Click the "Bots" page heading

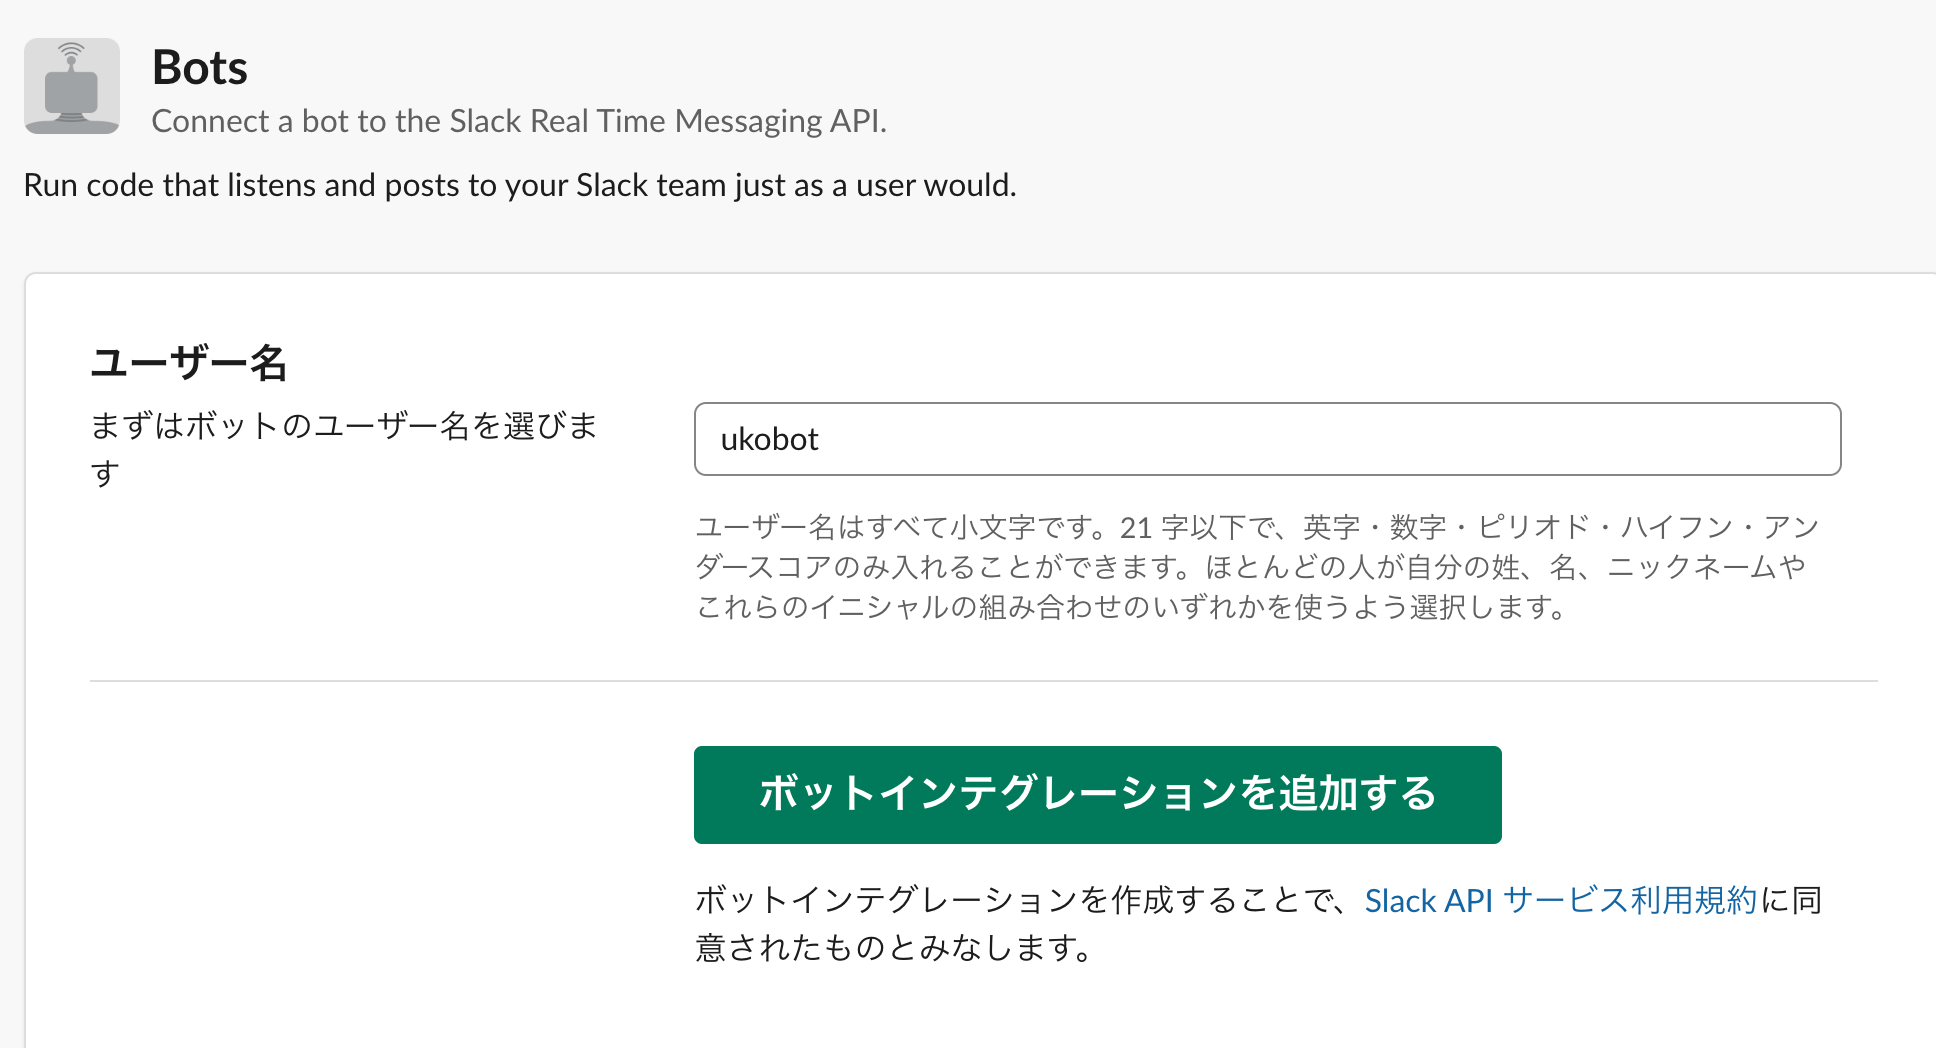pyautogui.click(x=200, y=68)
